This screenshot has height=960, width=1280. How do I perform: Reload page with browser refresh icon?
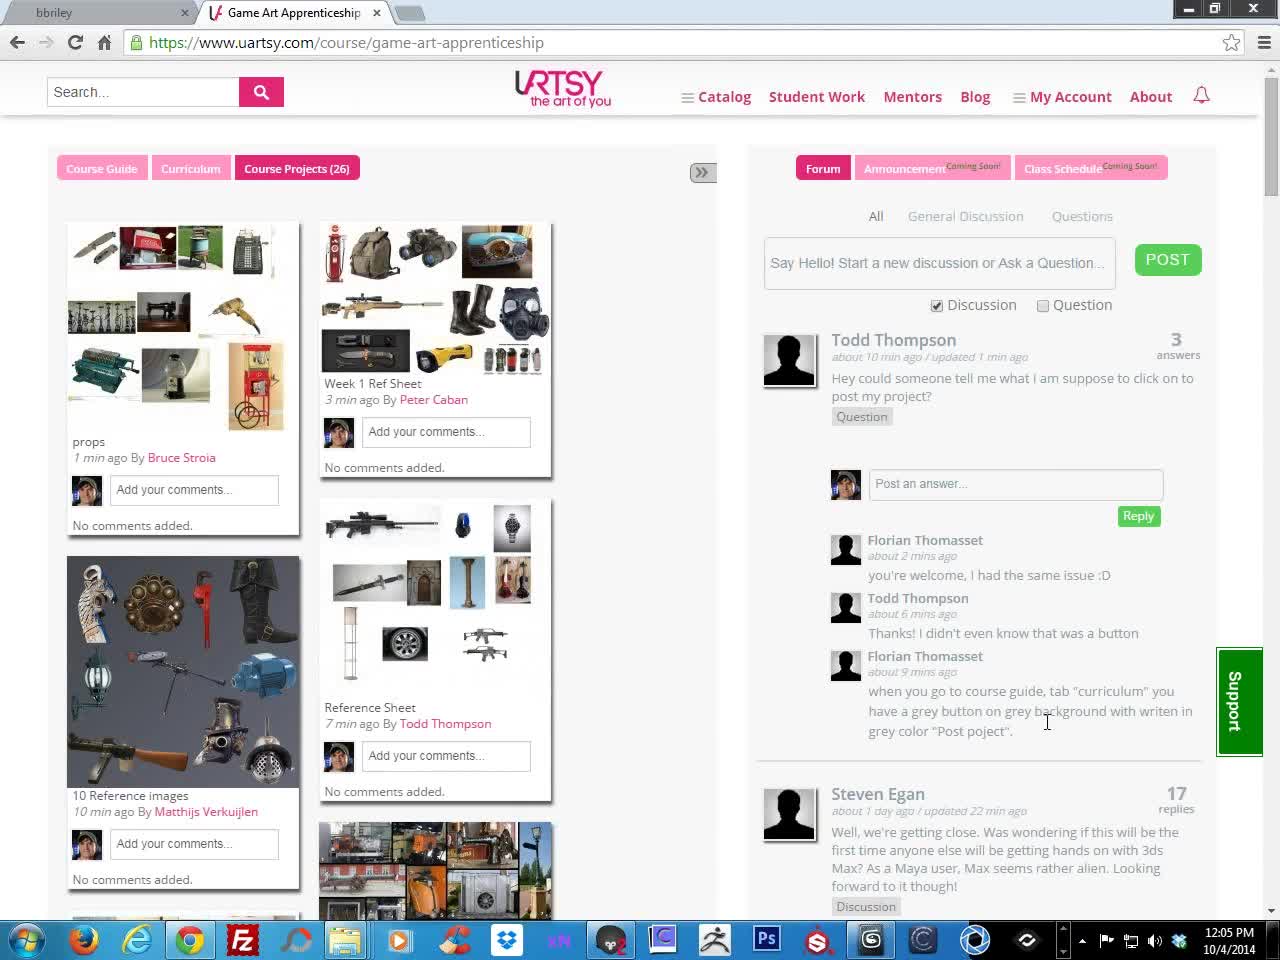tap(75, 42)
